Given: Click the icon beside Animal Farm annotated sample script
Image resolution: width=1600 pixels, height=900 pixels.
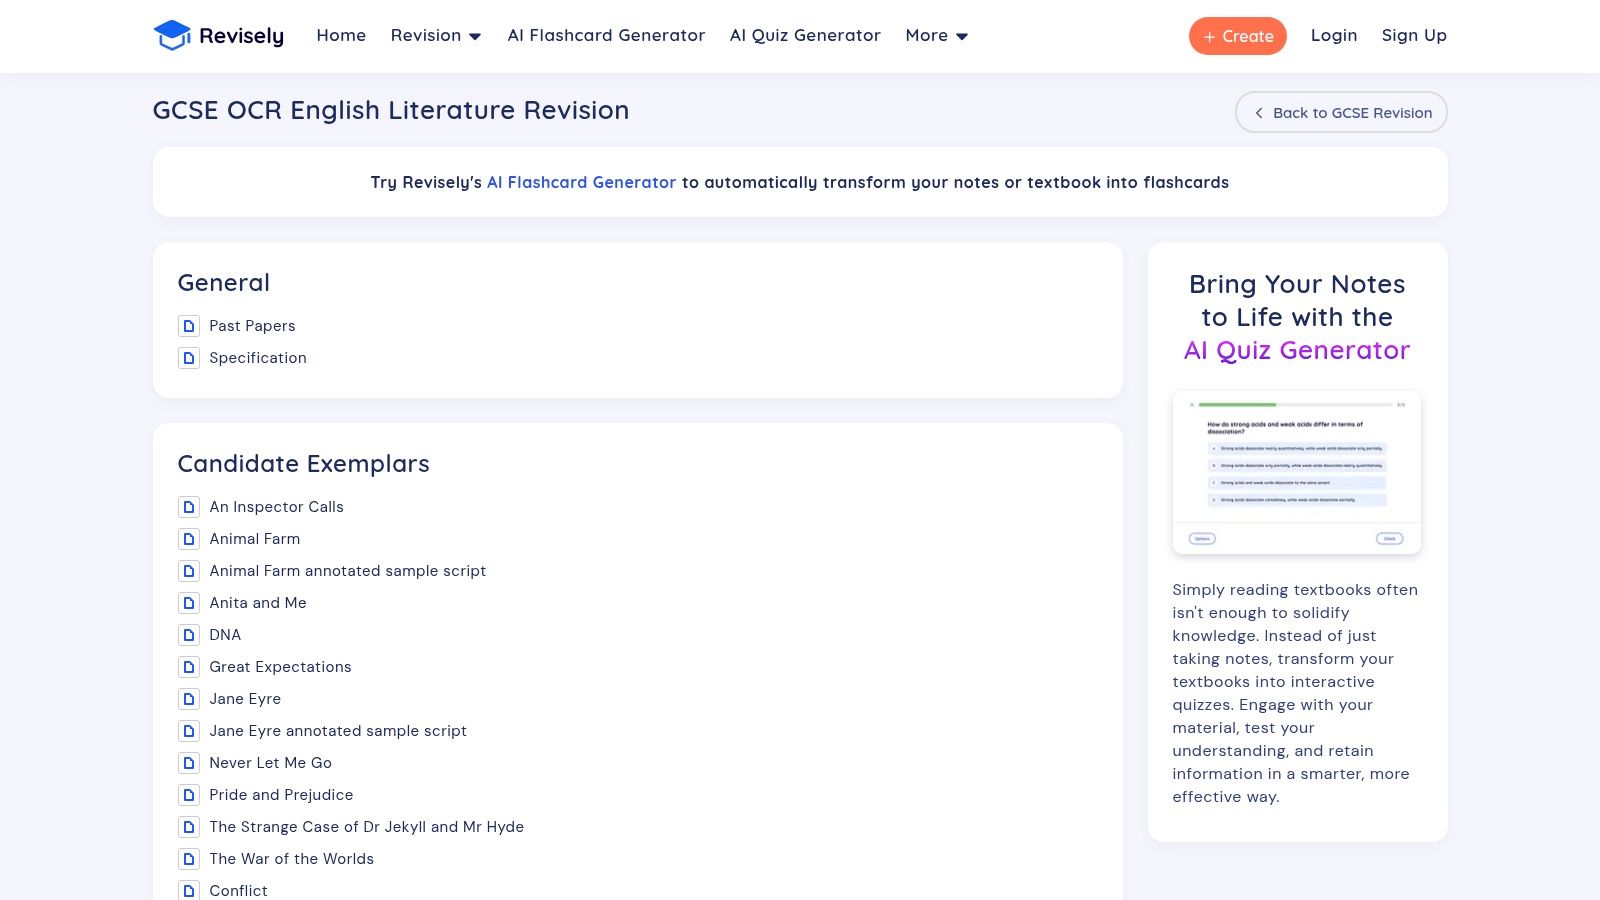Looking at the screenshot, I should coord(189,571).
